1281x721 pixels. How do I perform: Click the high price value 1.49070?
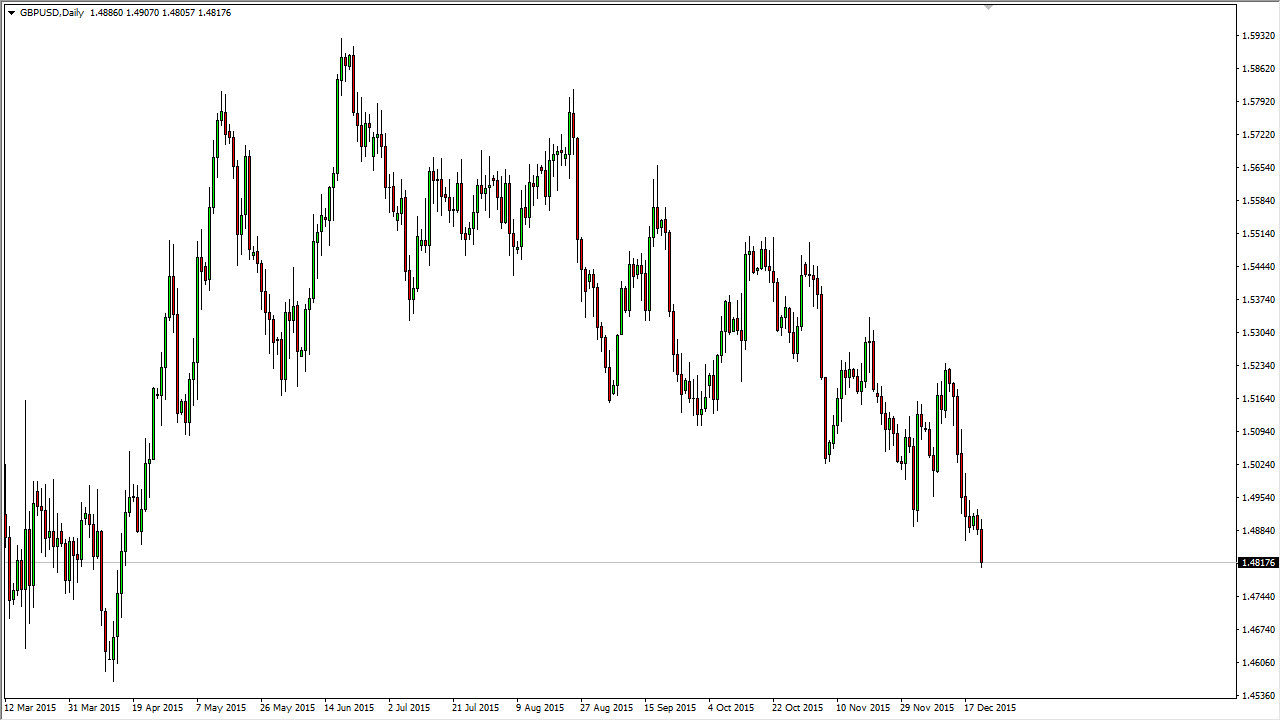[142, 13]
